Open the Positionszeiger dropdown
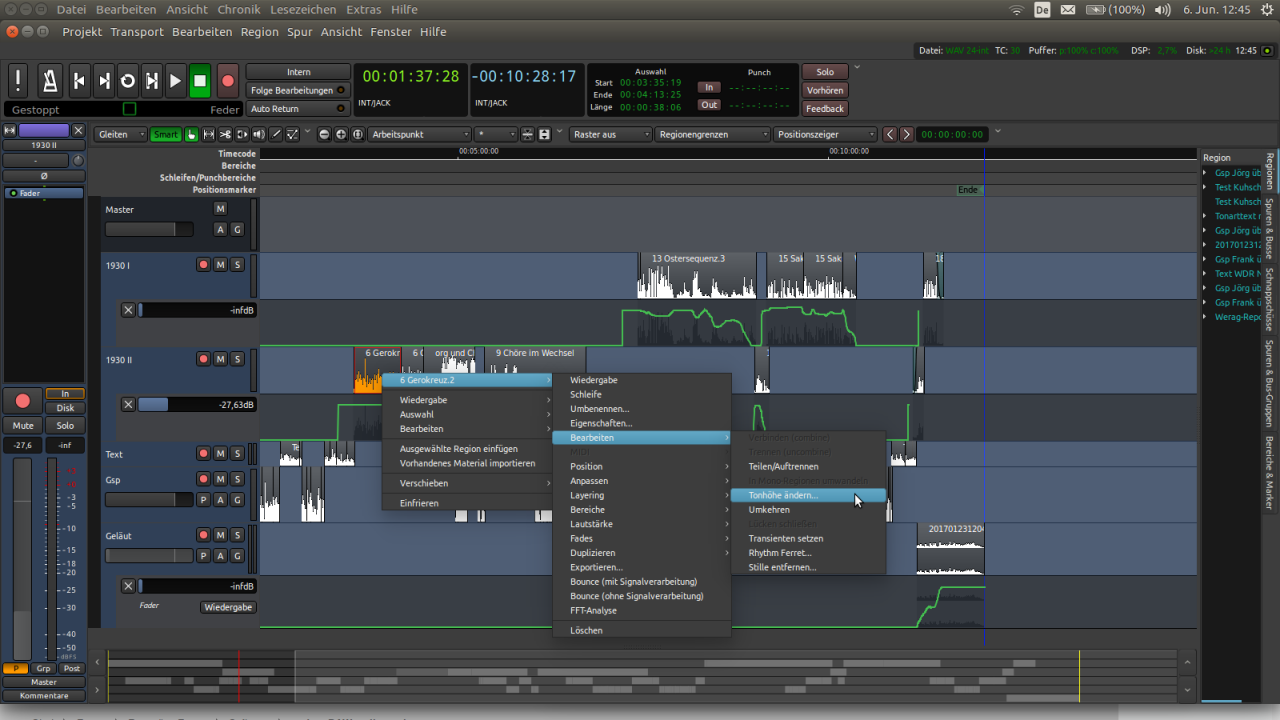 (825, 134)
